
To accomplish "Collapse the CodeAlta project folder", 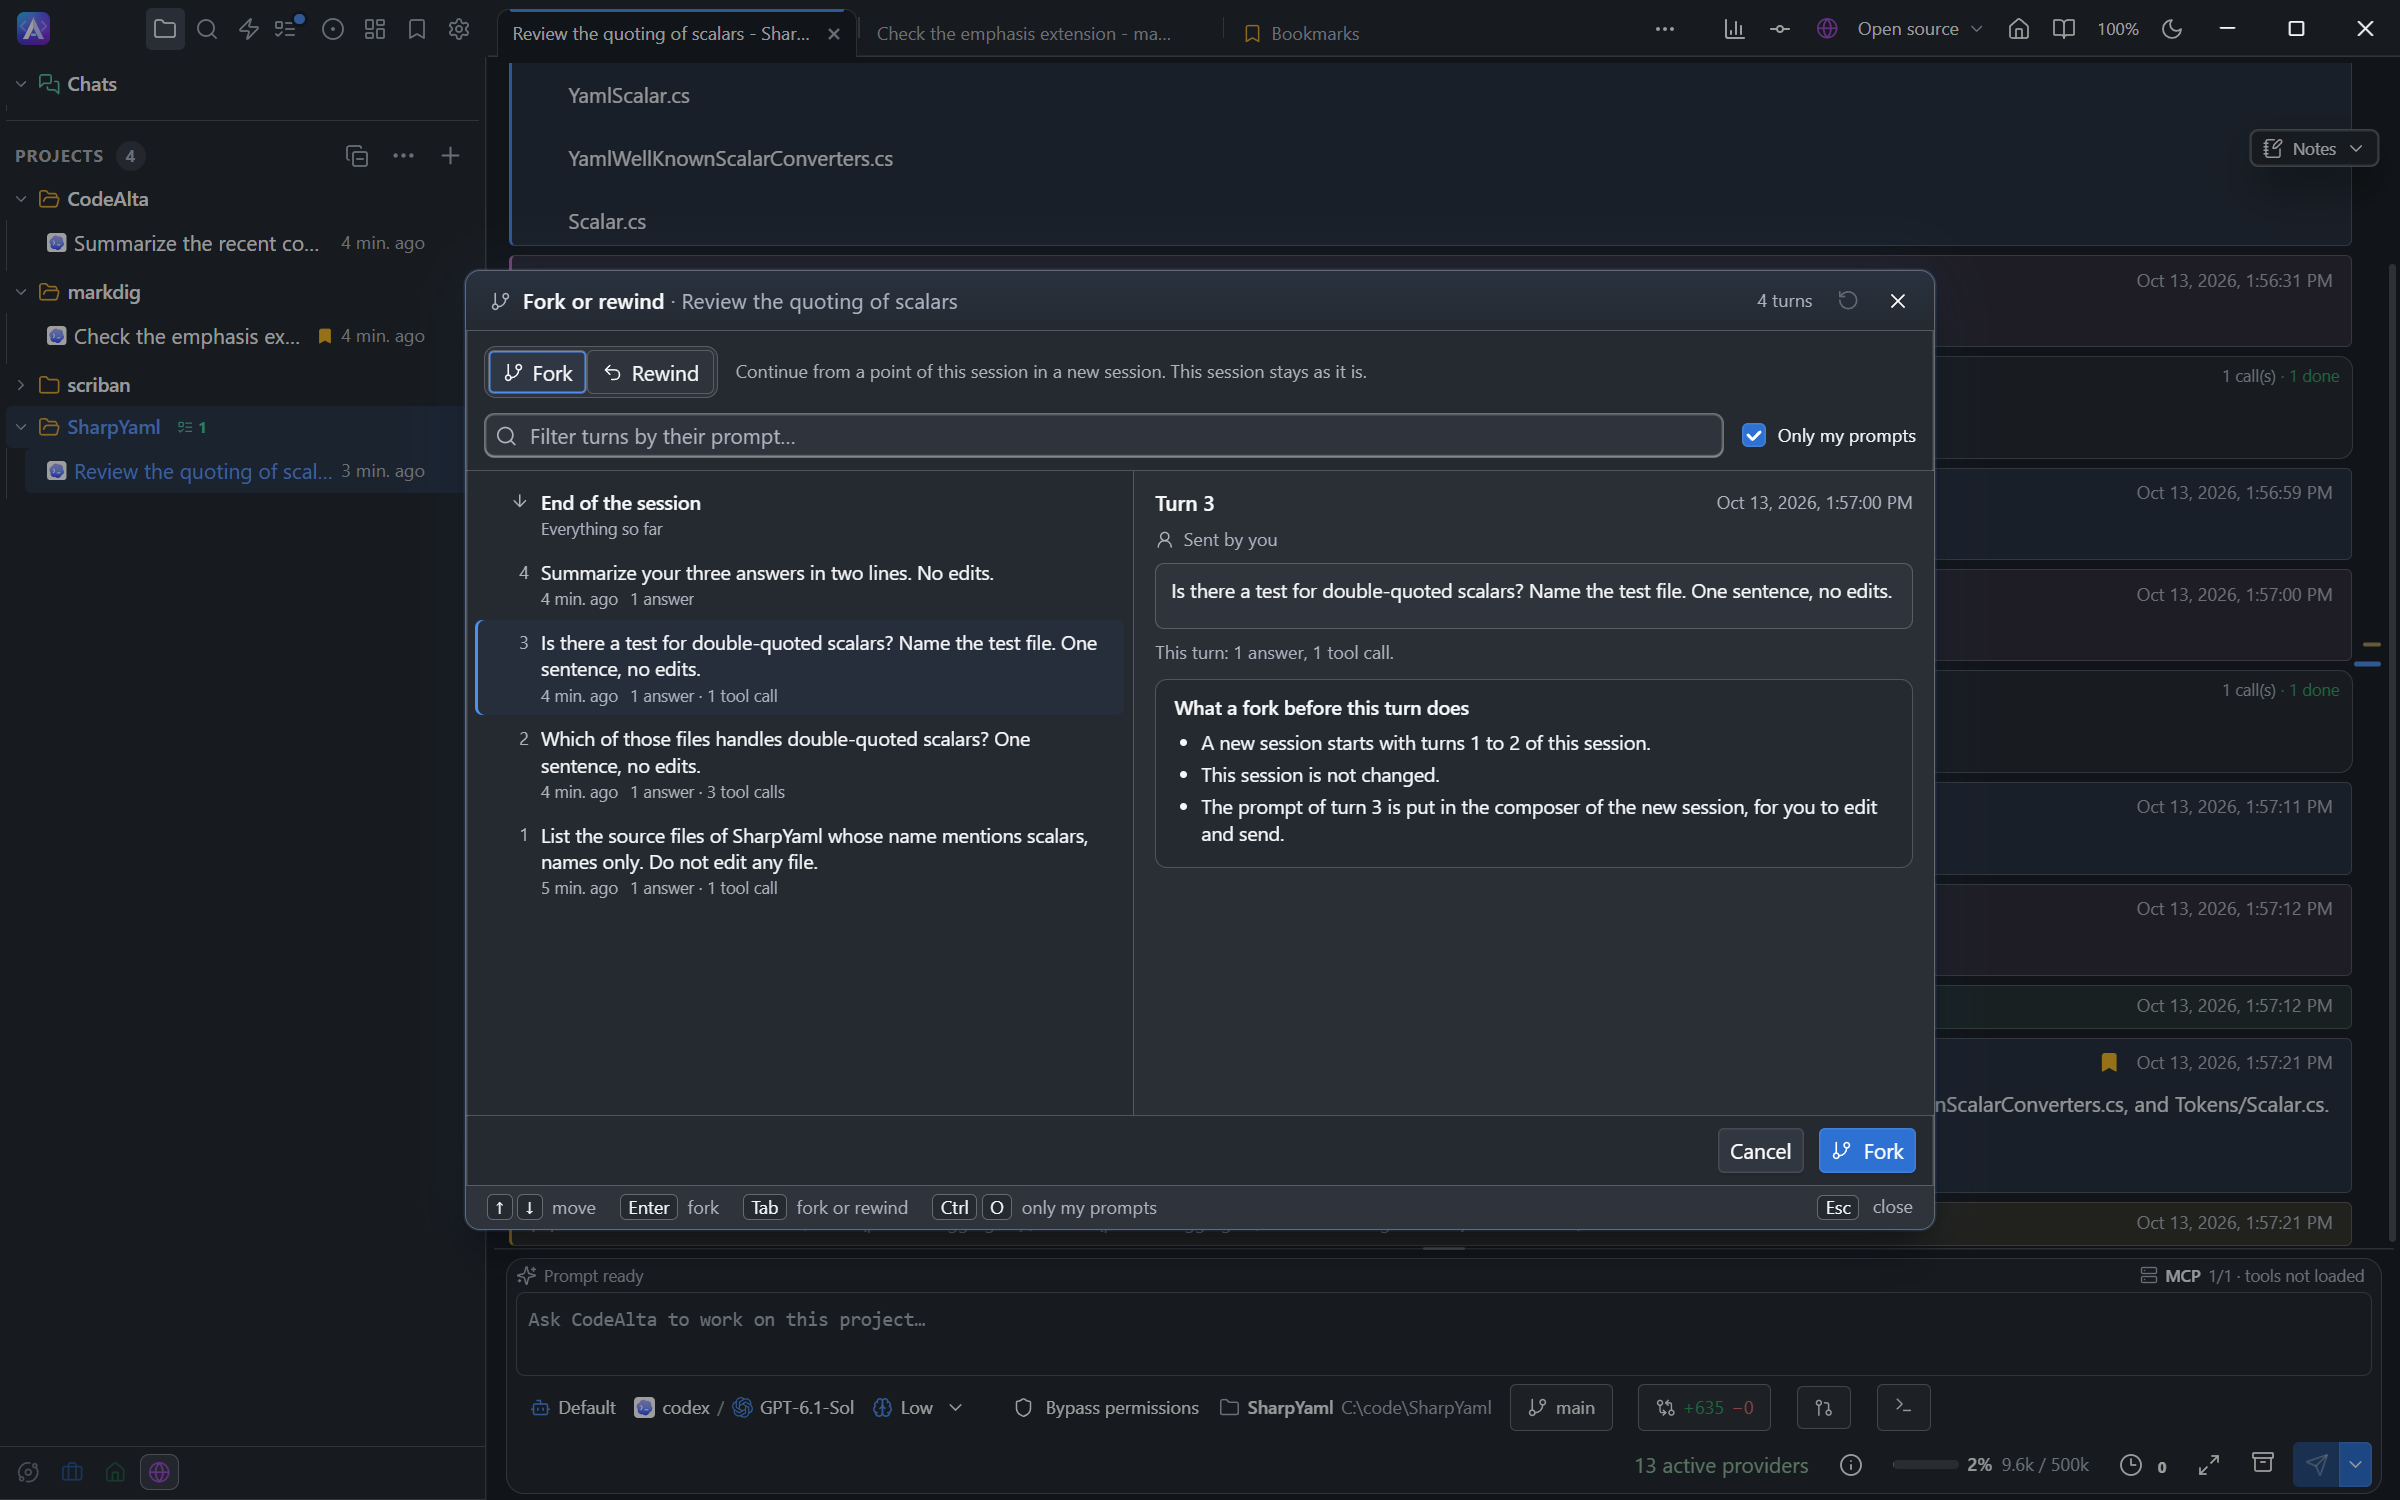I will tap(21, 199).
